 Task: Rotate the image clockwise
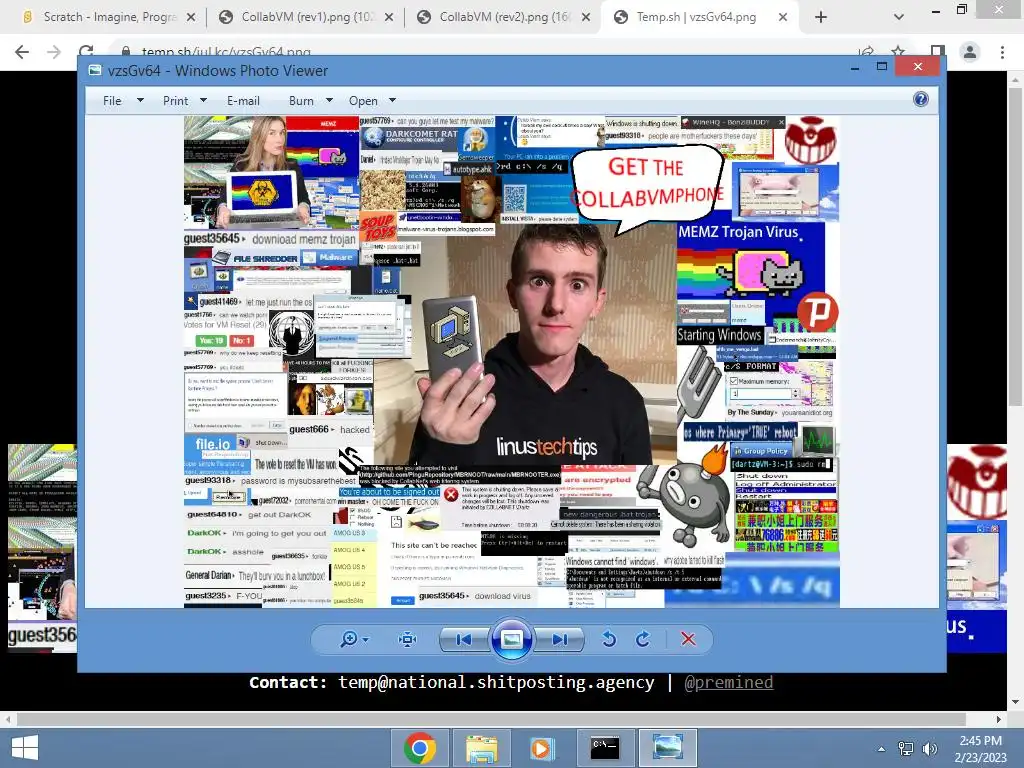click(643, 639)
